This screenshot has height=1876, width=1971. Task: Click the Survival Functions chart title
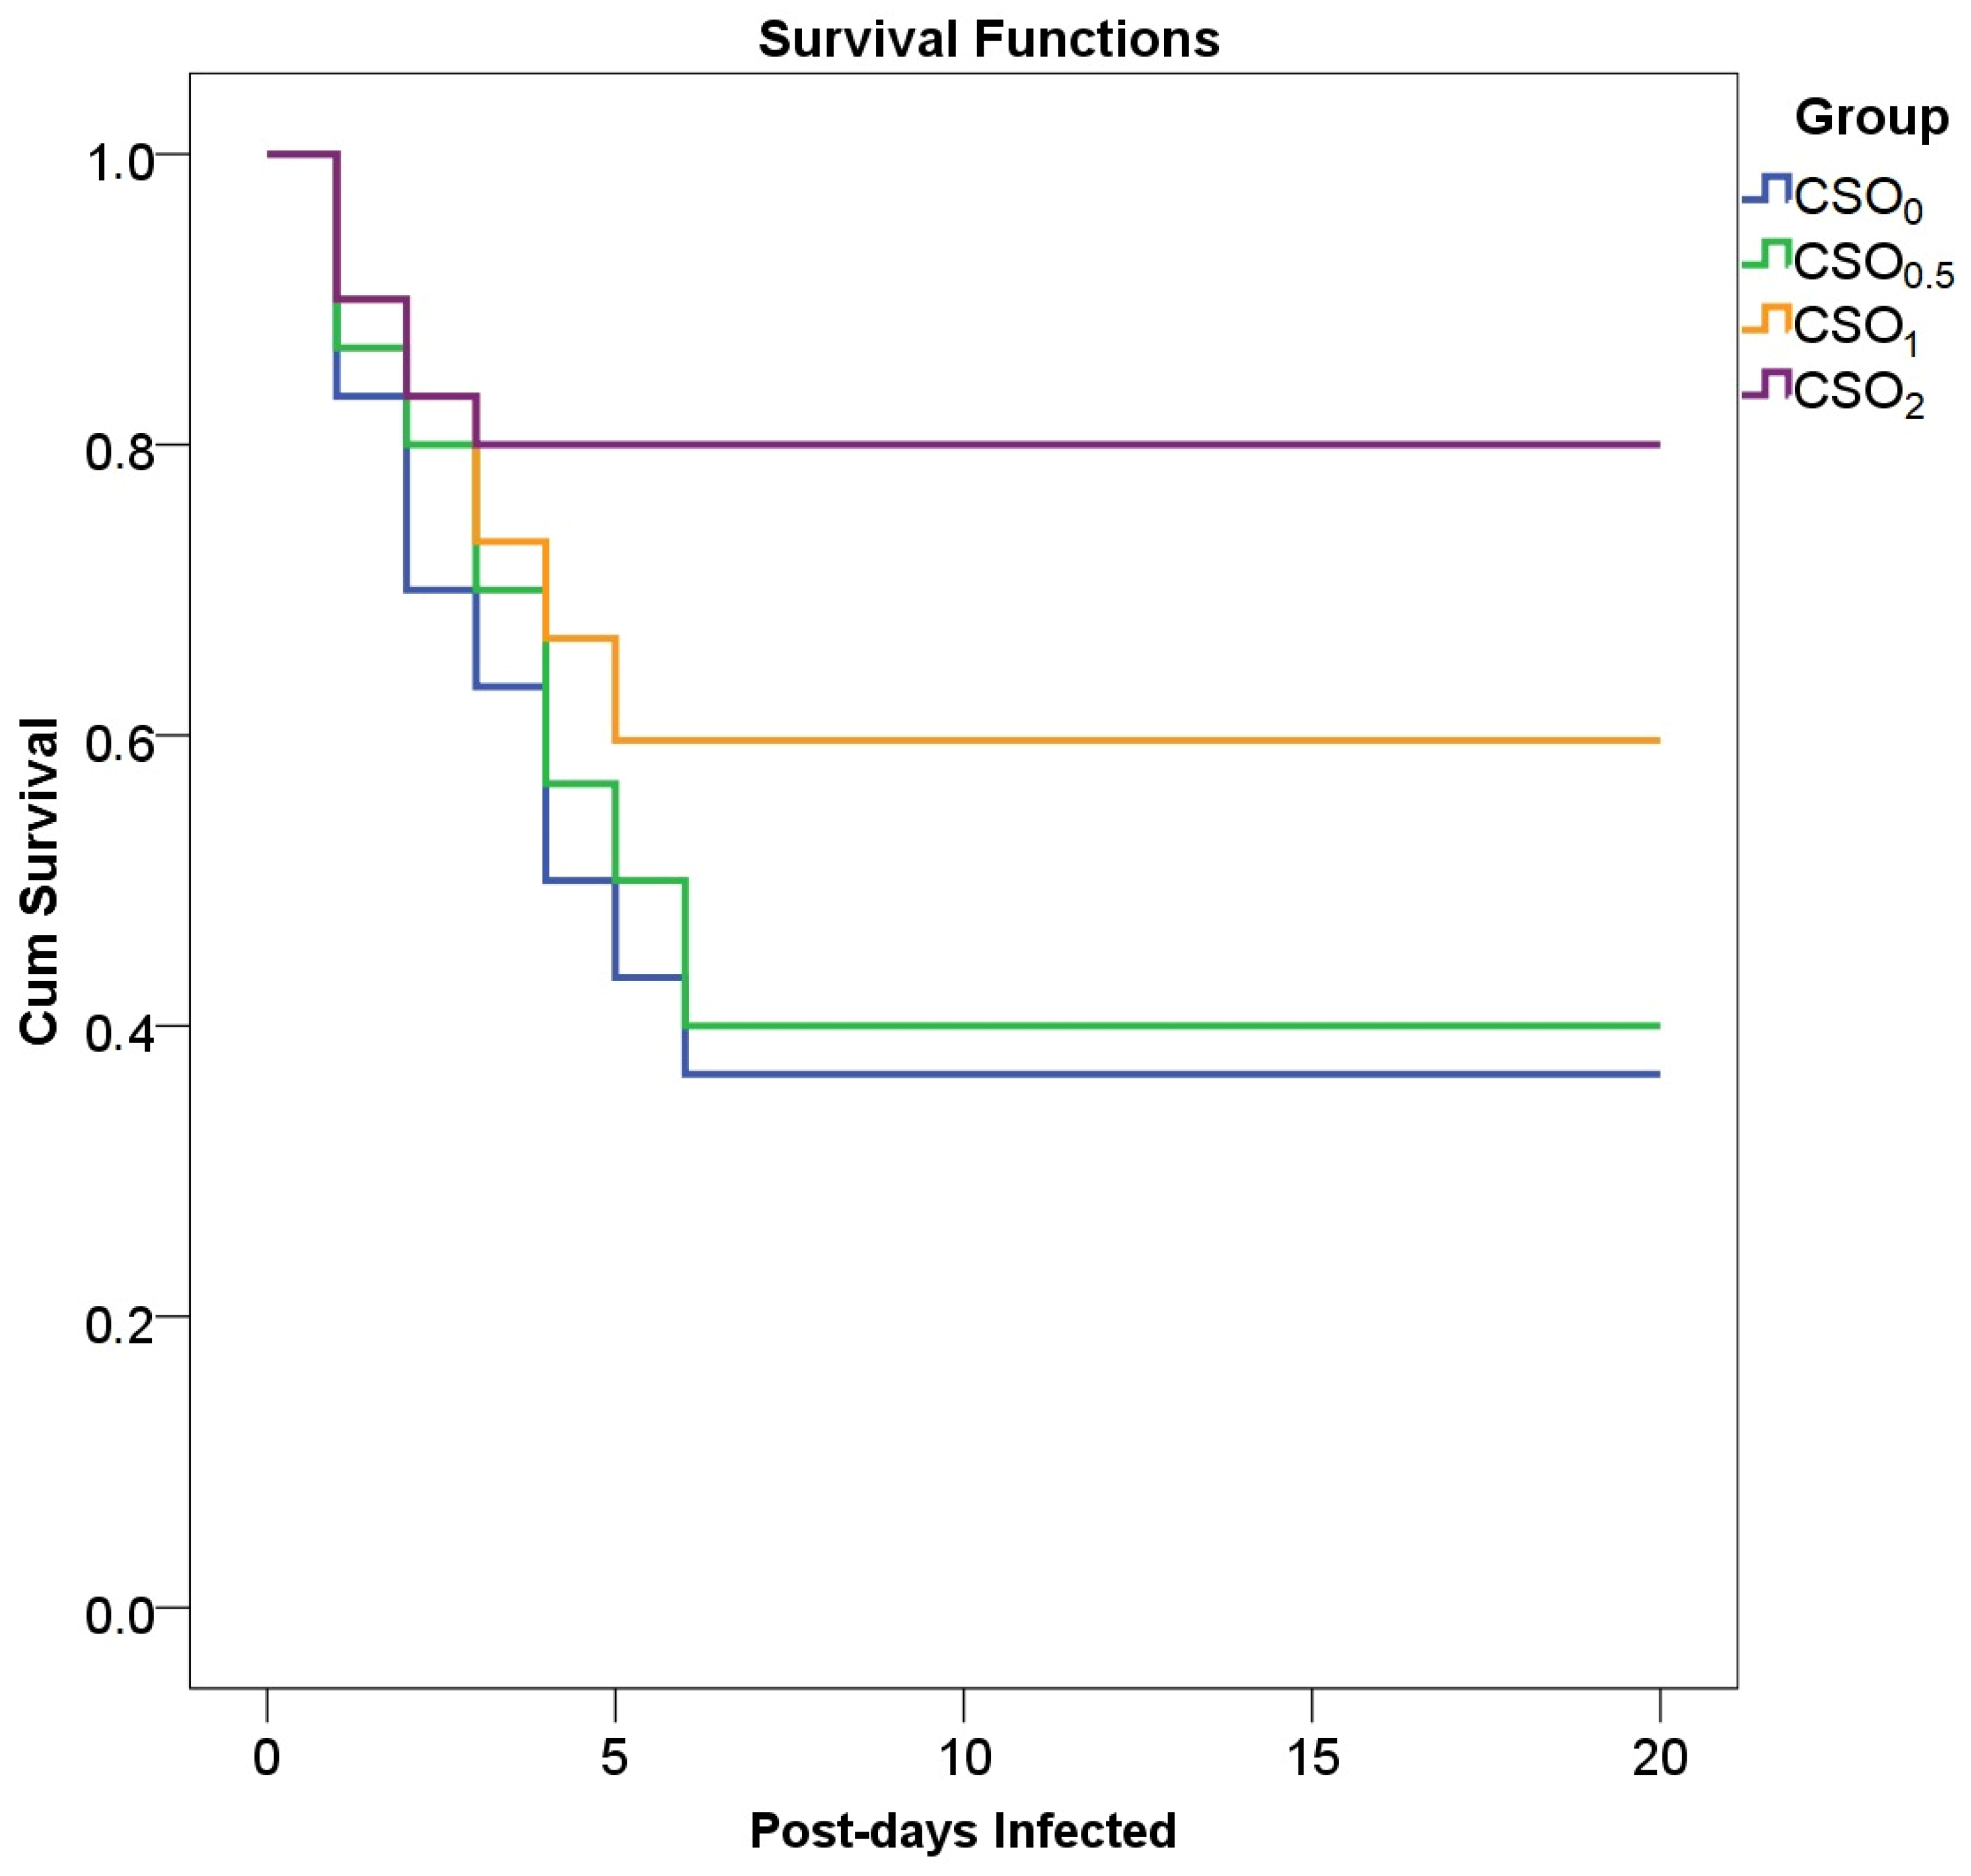click(988, 40)
